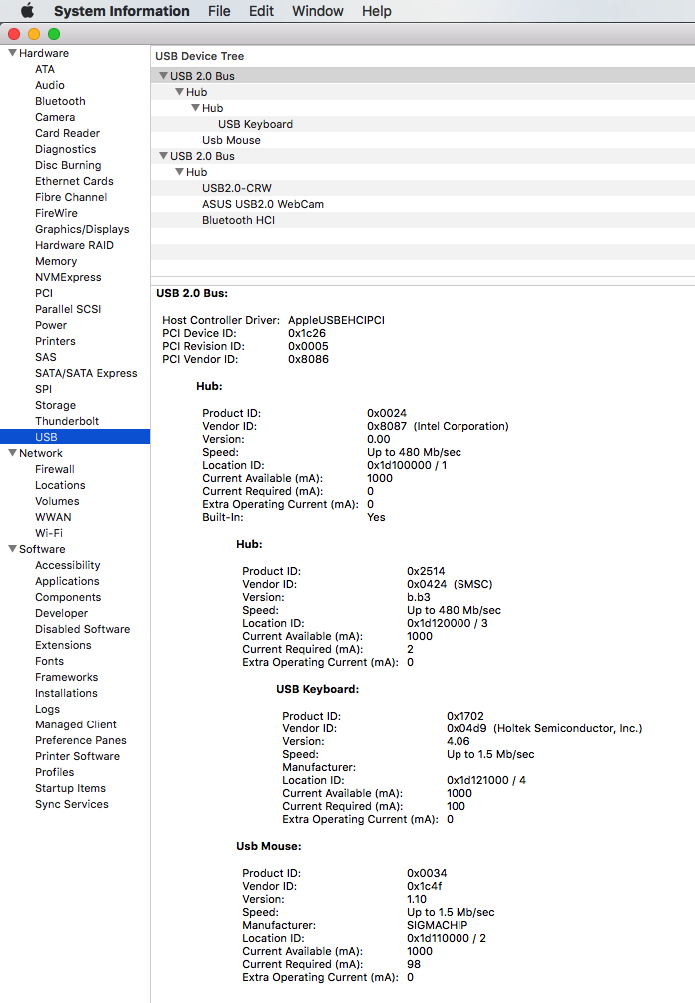Select Bluetooth HCI in device tree

click(x=239, y=220)
